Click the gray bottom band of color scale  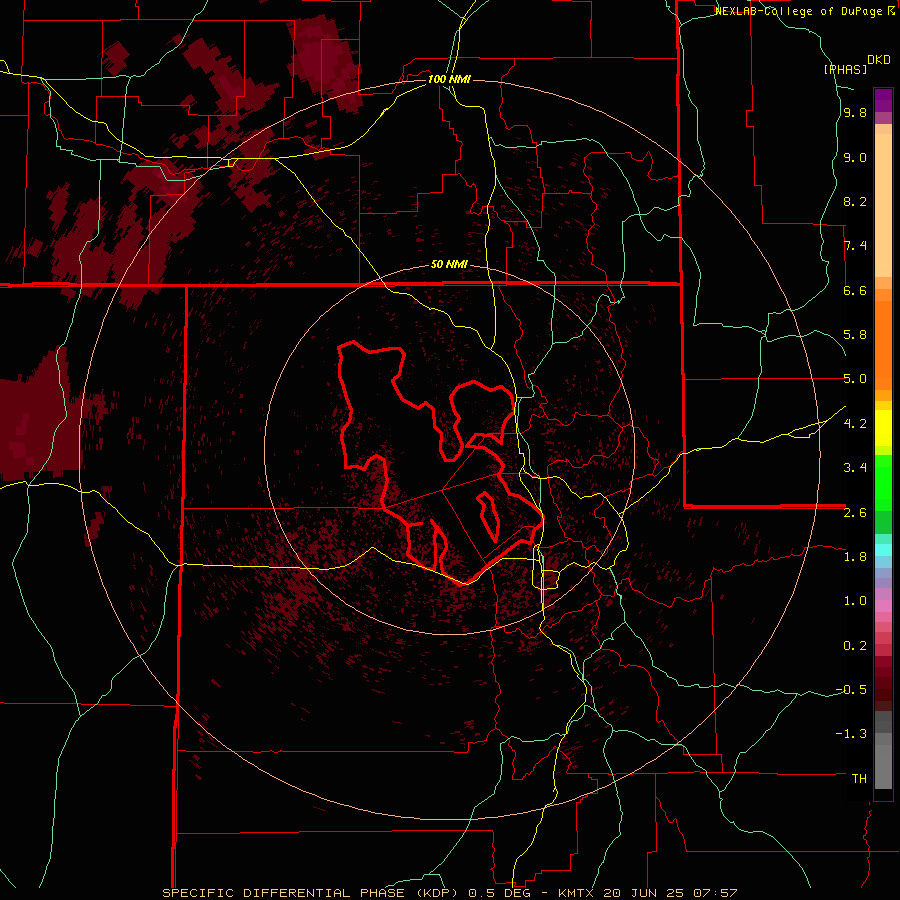[883, 766]
